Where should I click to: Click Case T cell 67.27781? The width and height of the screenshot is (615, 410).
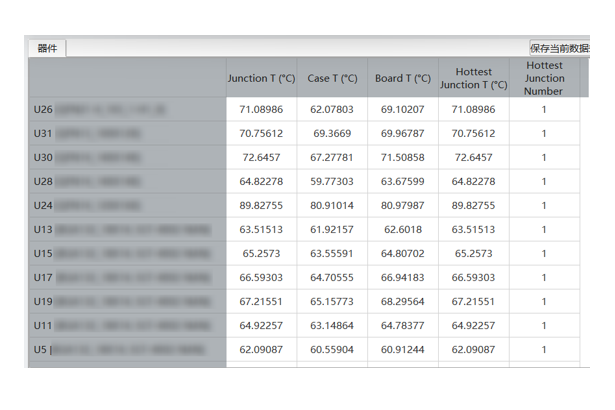point(332,157)
